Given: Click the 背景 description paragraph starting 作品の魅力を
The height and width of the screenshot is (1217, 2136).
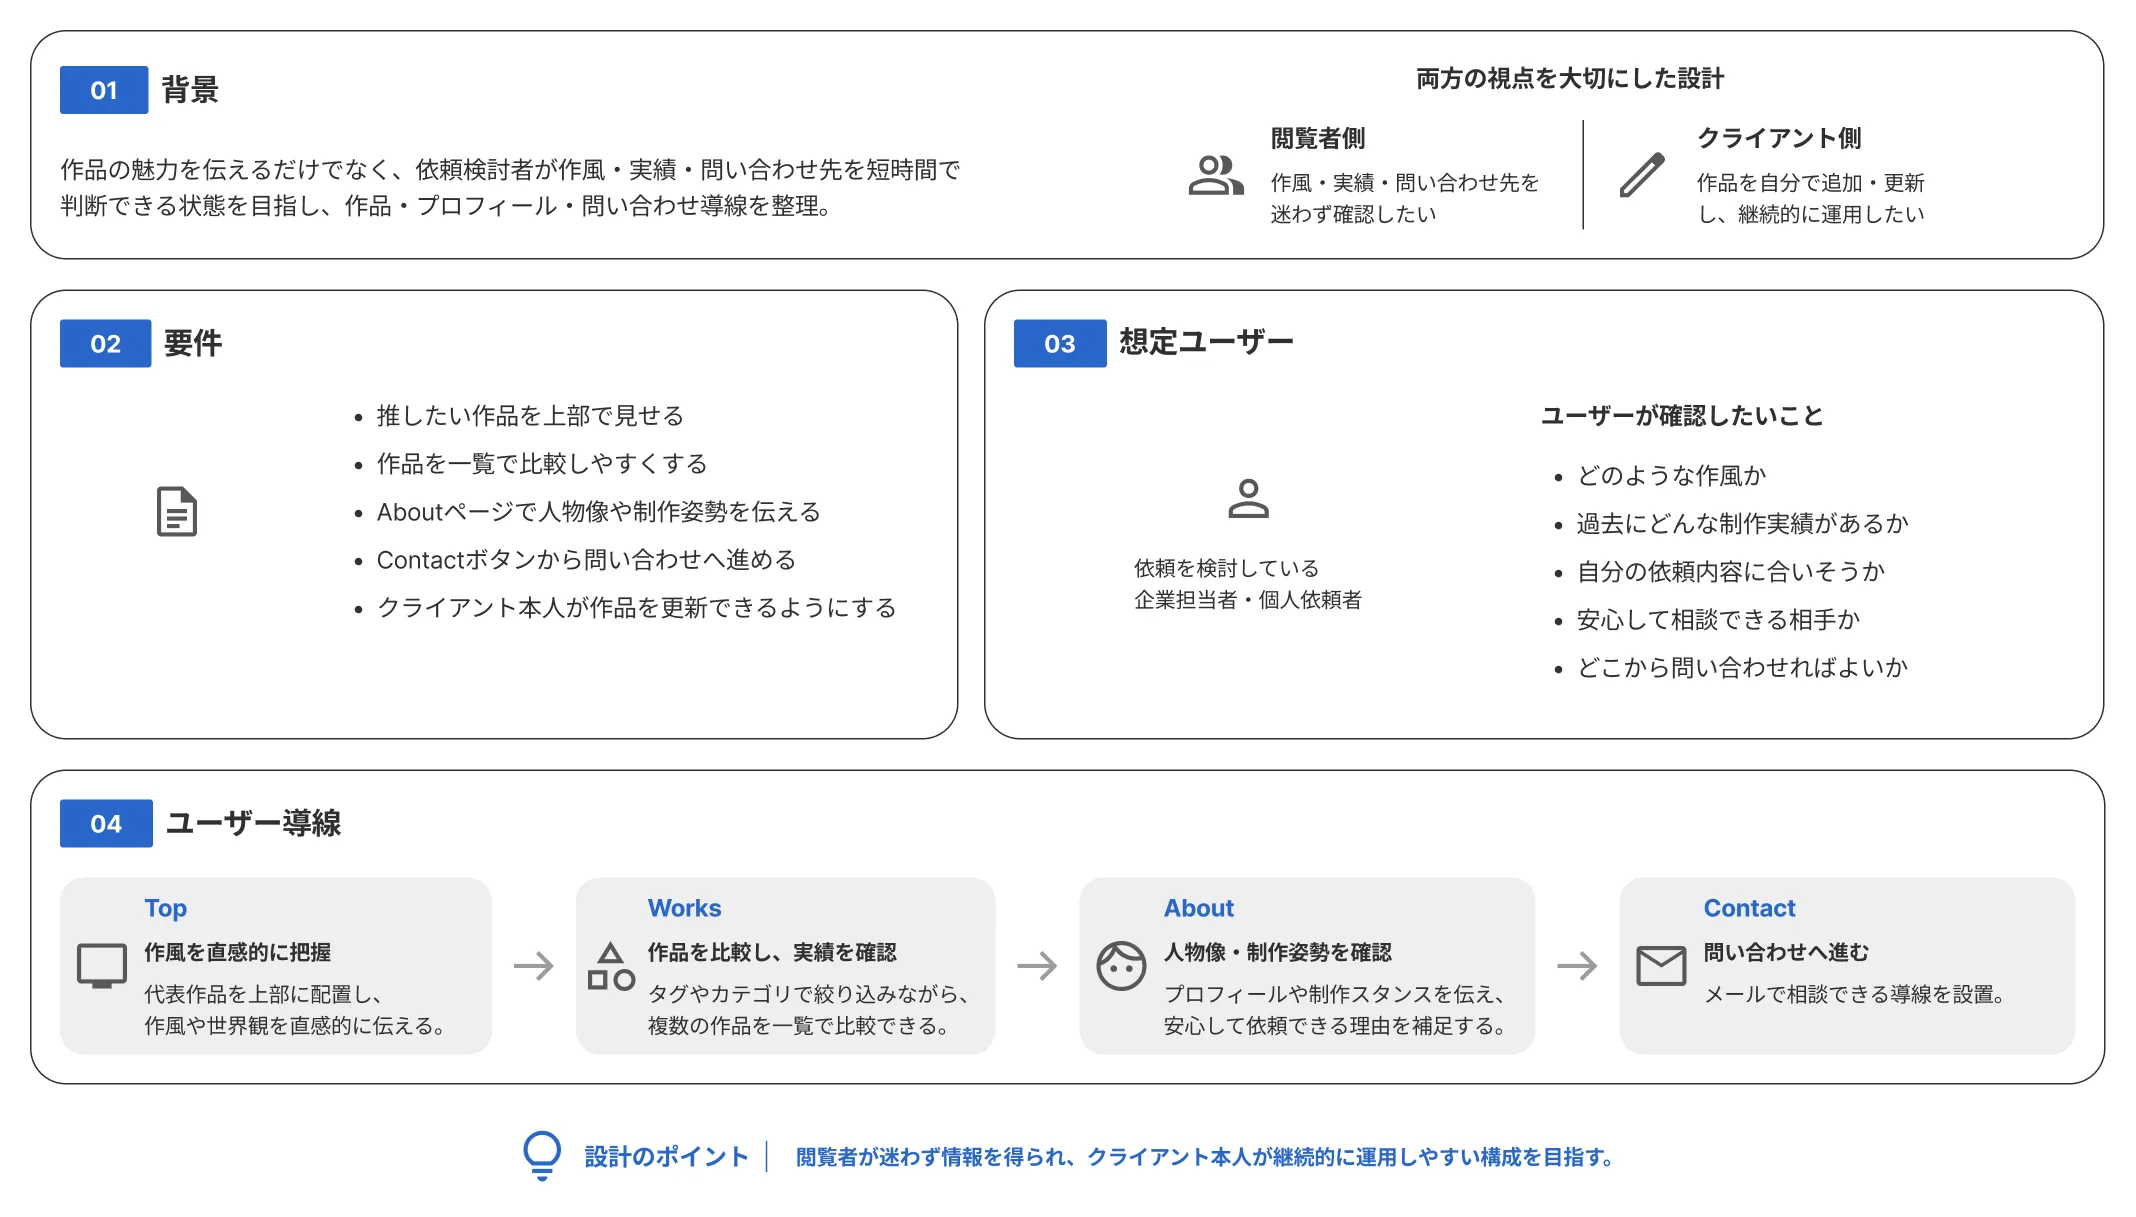Looking at the screenshot, I should click(x=510, y=188).
